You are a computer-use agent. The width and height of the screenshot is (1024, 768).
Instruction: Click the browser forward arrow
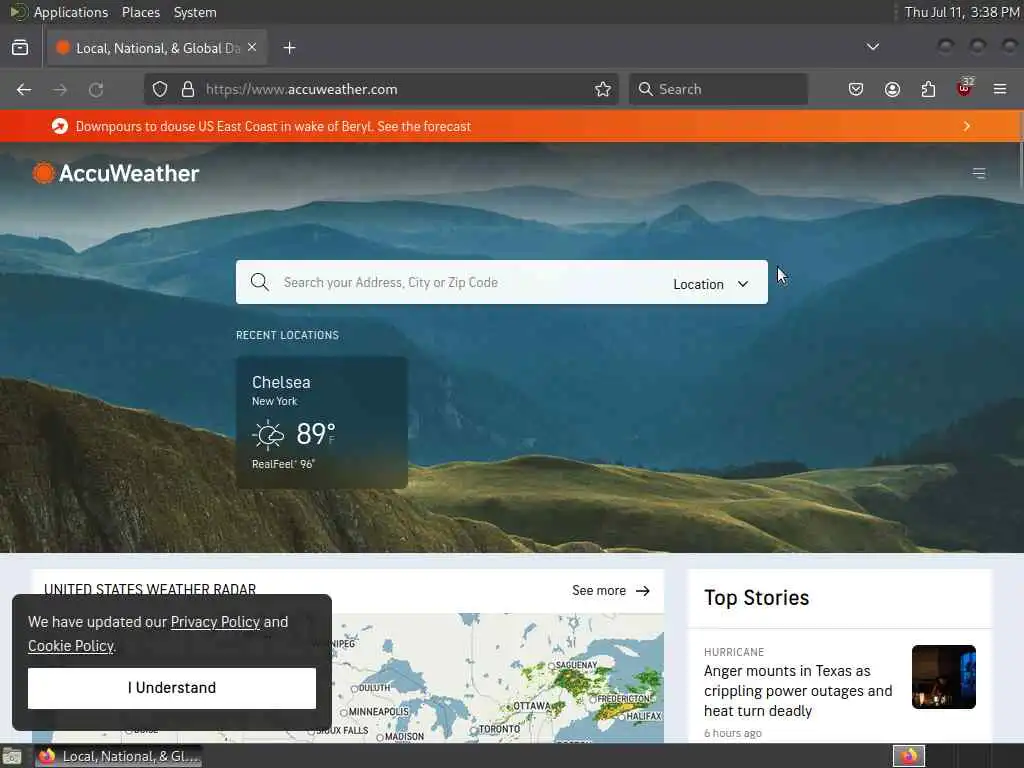(60, 89)
